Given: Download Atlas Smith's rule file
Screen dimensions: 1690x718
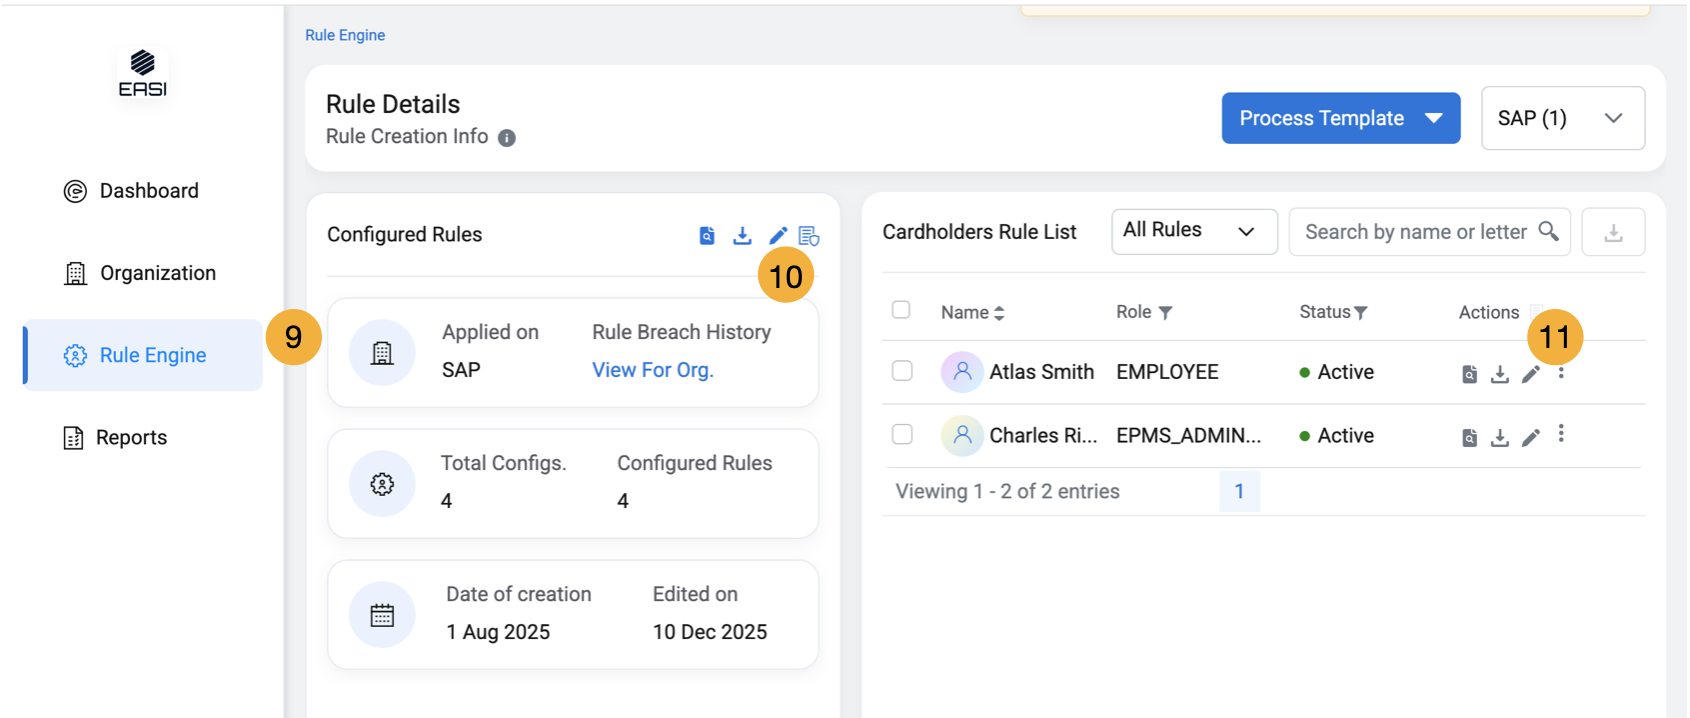Looking at the screenshot, I should 1499,374.
